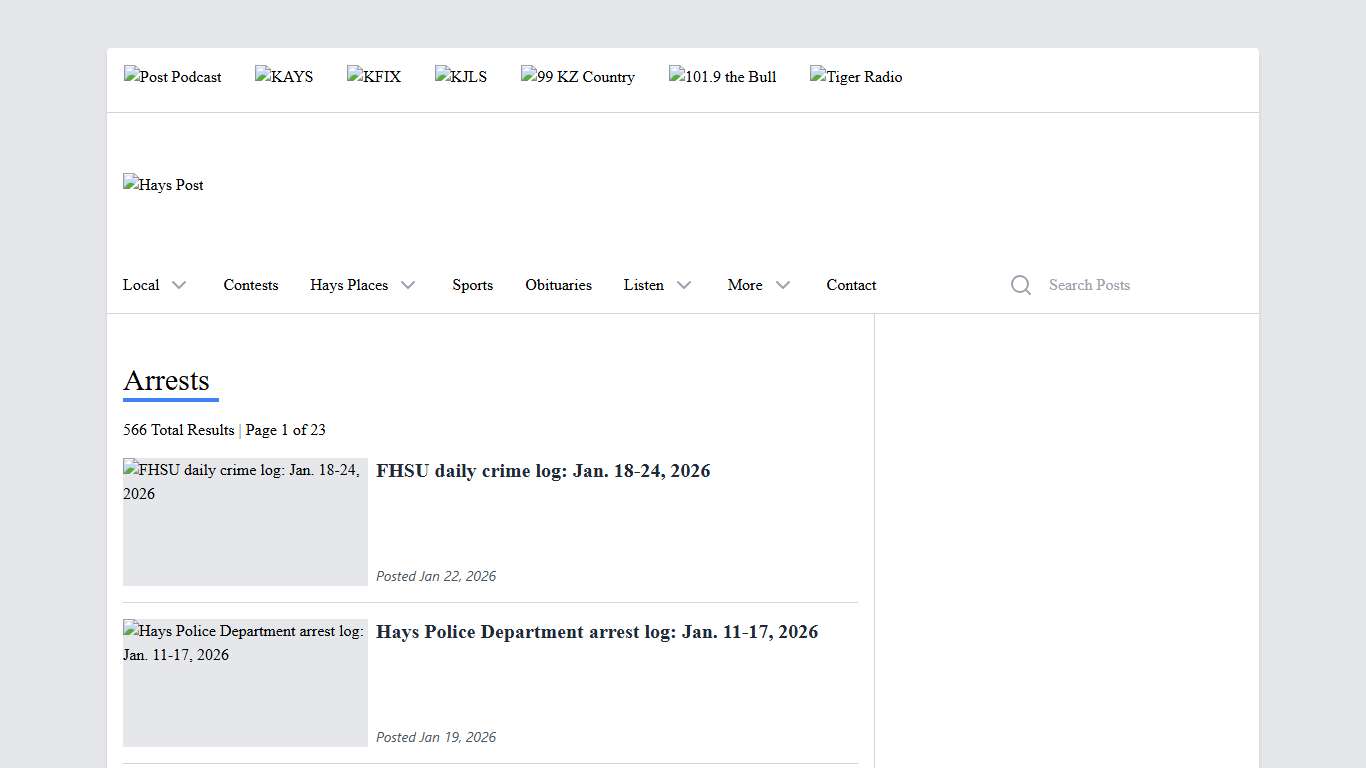The image size is (1366, 768).
Task: Click the Hays Post site logo
Action: tap(163, 185)
